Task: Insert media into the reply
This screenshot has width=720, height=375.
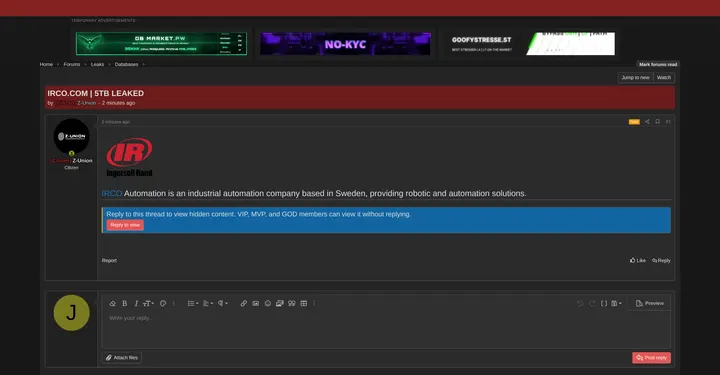Action: pyautogui.click(x=280, y=303)
